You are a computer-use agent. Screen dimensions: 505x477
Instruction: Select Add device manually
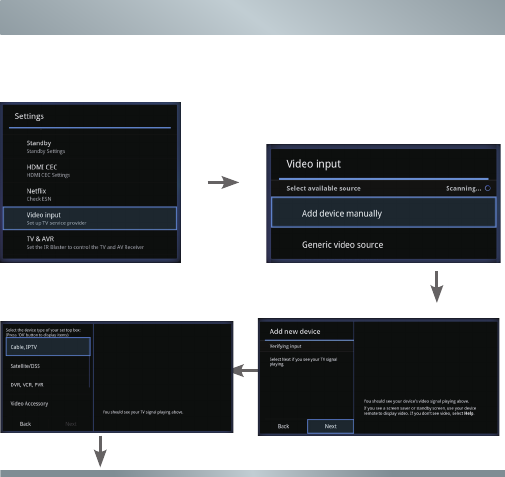[x=384, y=213]
